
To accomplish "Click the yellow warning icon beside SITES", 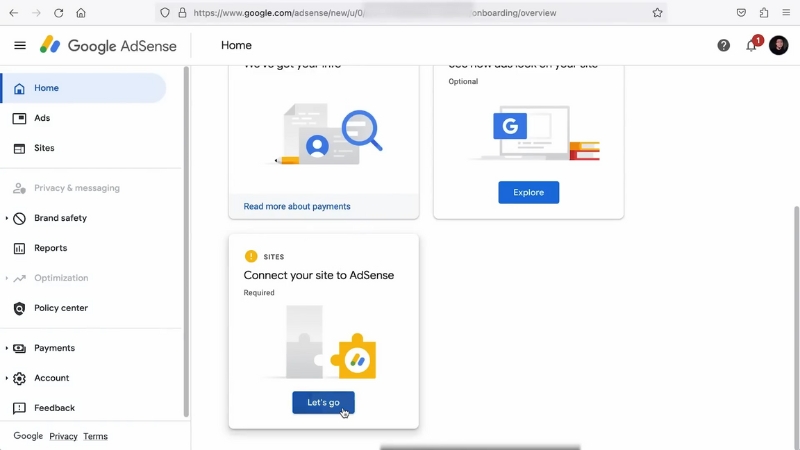I will pyautogui.click(x=251, y=256).
